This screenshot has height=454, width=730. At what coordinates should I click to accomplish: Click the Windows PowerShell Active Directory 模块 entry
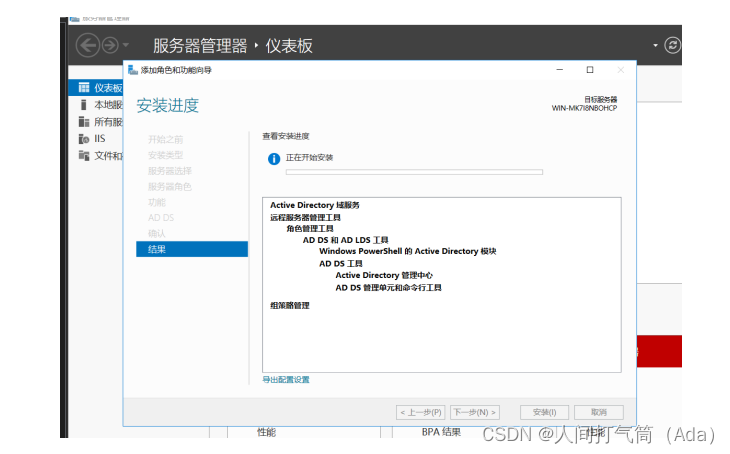408,251
